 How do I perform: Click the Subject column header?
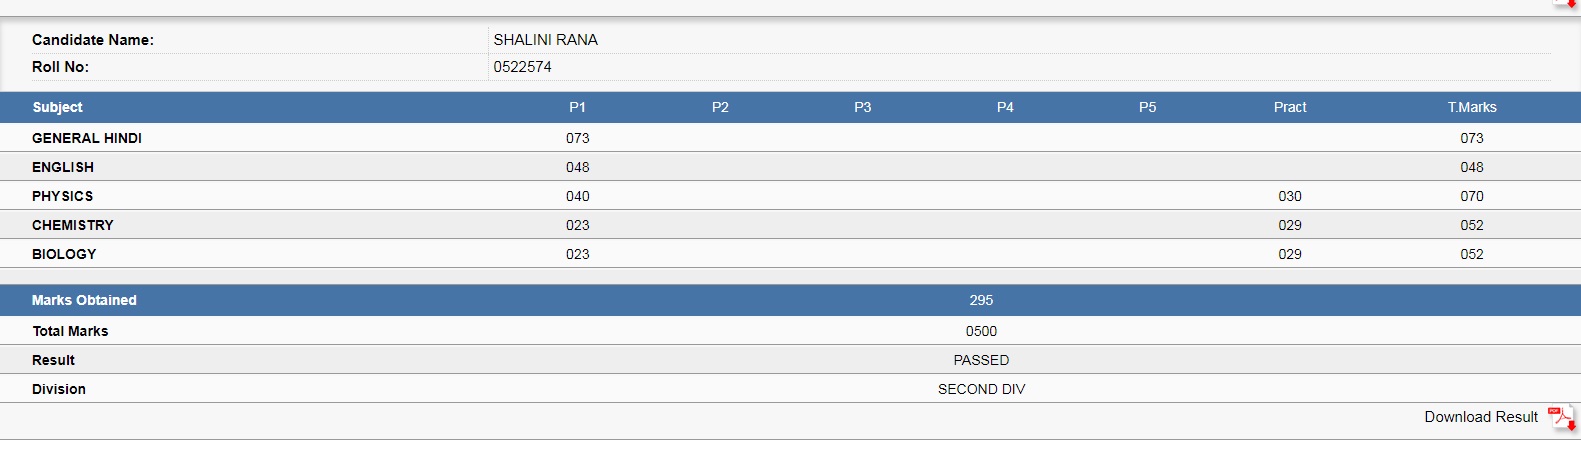tap(57, 107)
